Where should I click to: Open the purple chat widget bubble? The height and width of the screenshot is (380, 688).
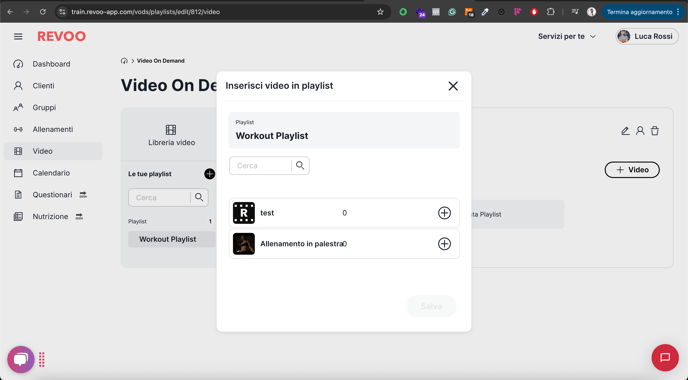click(x=21, y=360)
